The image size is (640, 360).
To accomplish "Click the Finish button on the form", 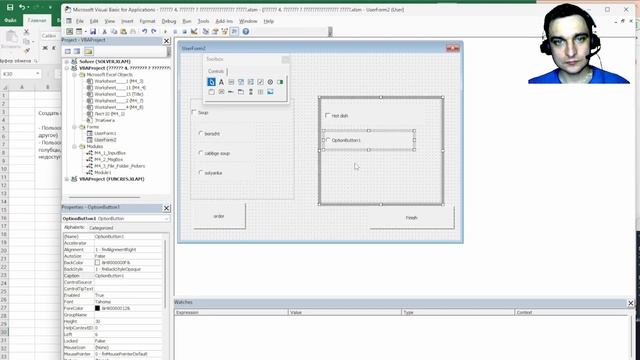I will [x=411, y=218].
